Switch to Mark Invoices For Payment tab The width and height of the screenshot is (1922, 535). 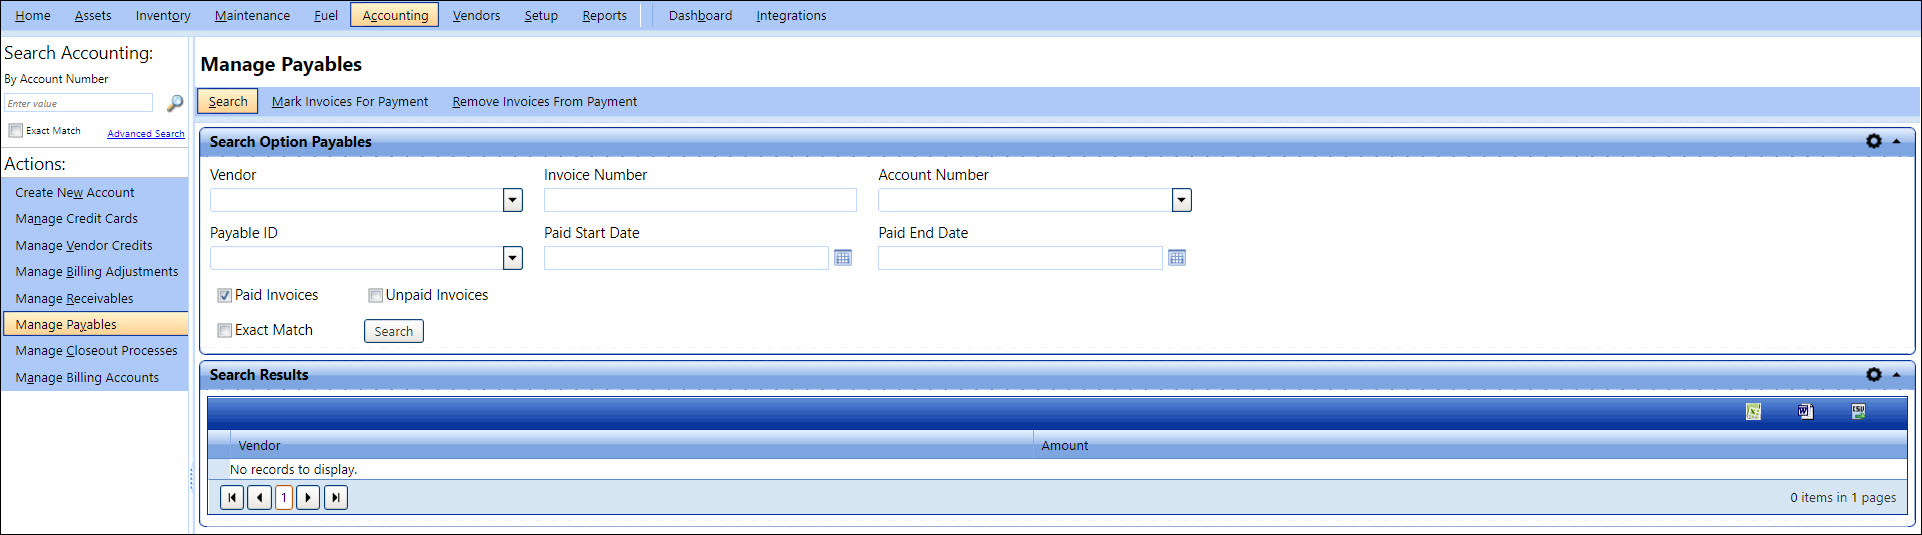click(x=350, y=102)
